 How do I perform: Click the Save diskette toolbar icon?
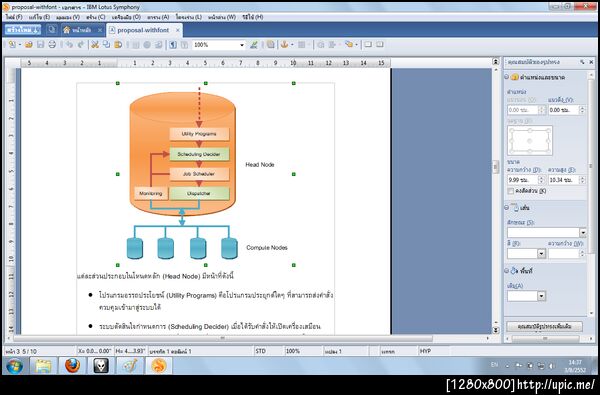(x=40, y=45)
